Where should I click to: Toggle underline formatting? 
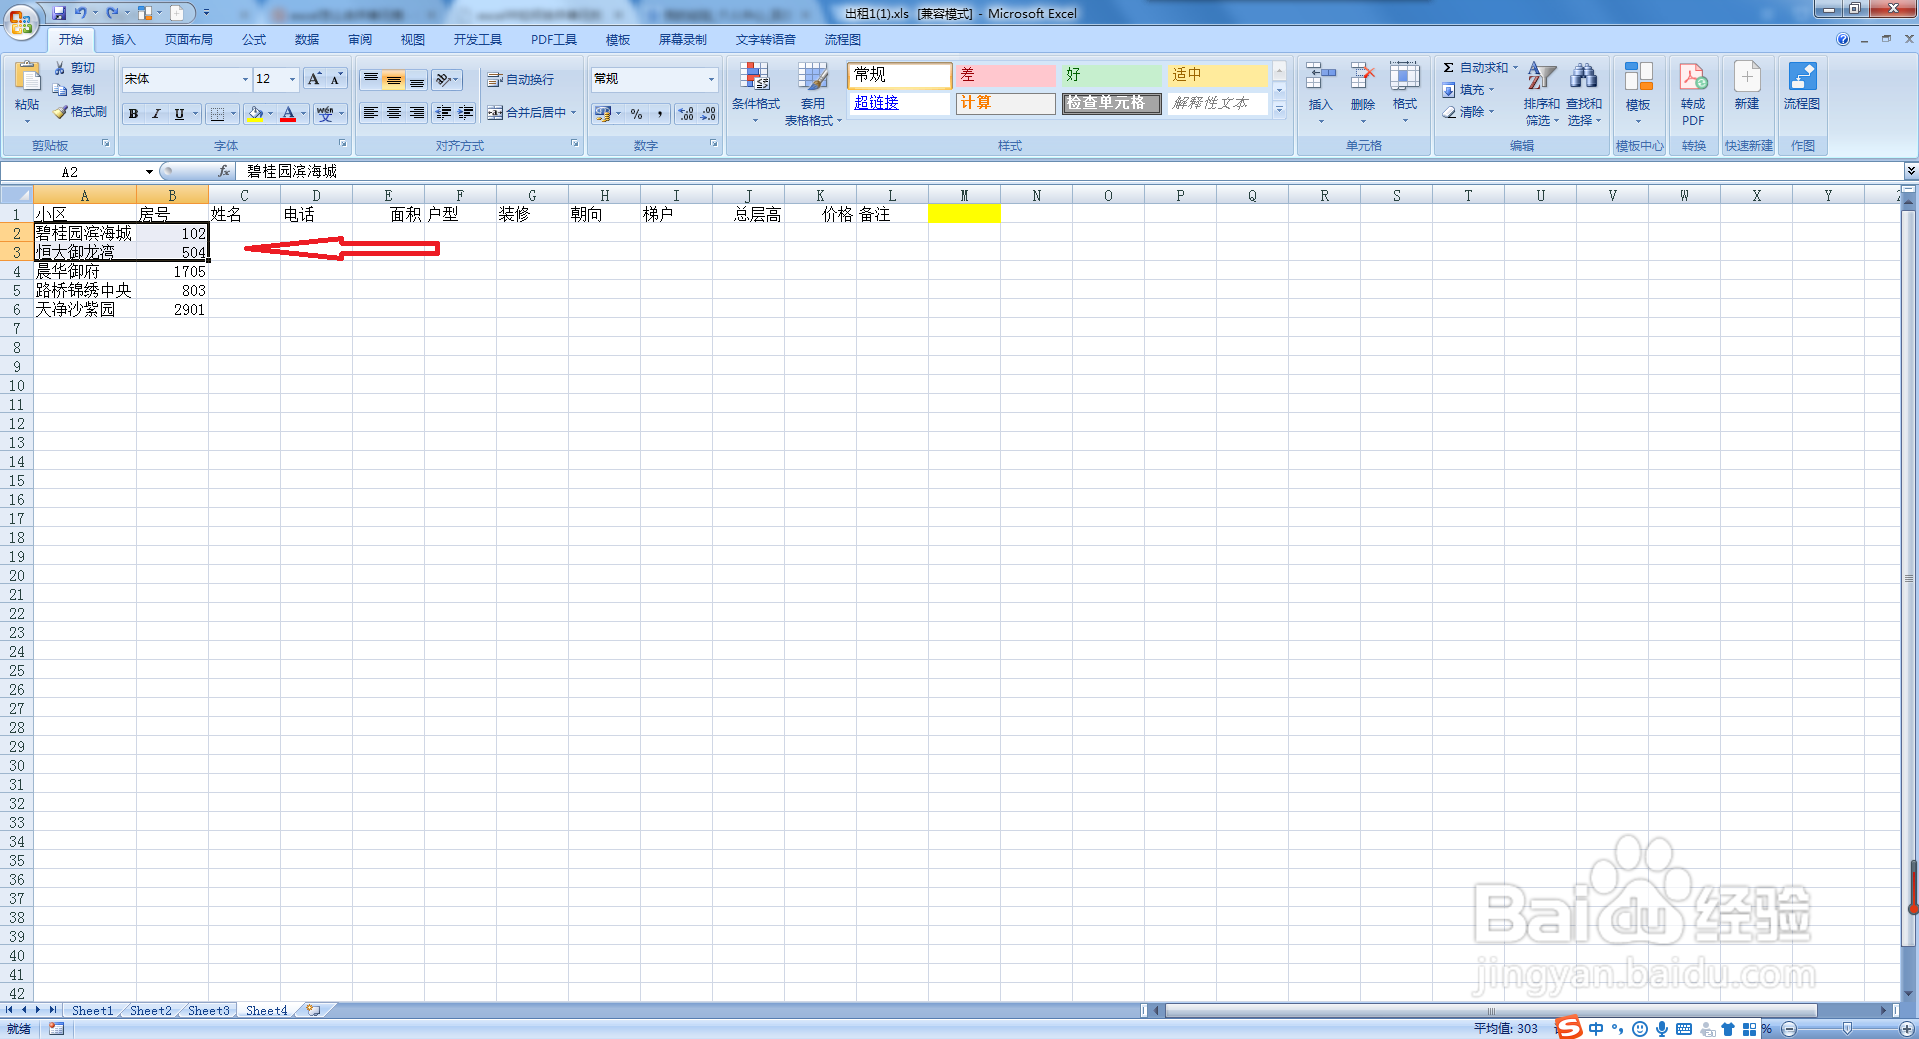click(179, 114)
